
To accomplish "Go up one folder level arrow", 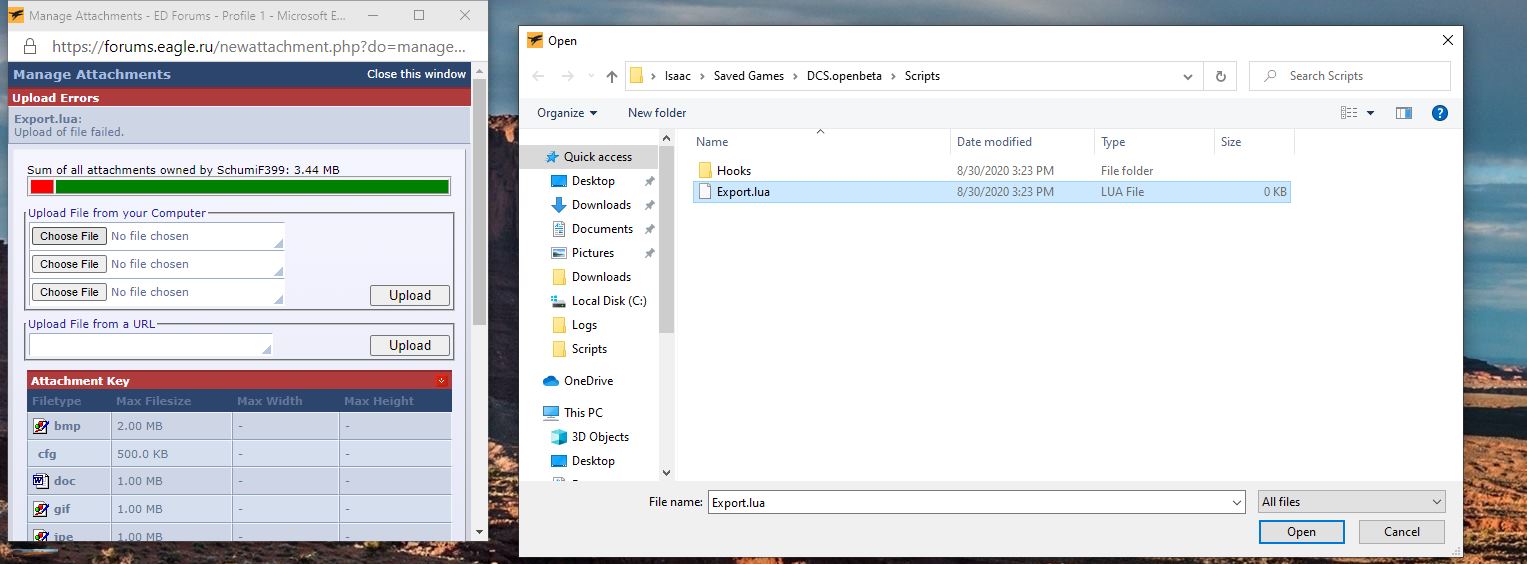I will [x=612, y=76].
